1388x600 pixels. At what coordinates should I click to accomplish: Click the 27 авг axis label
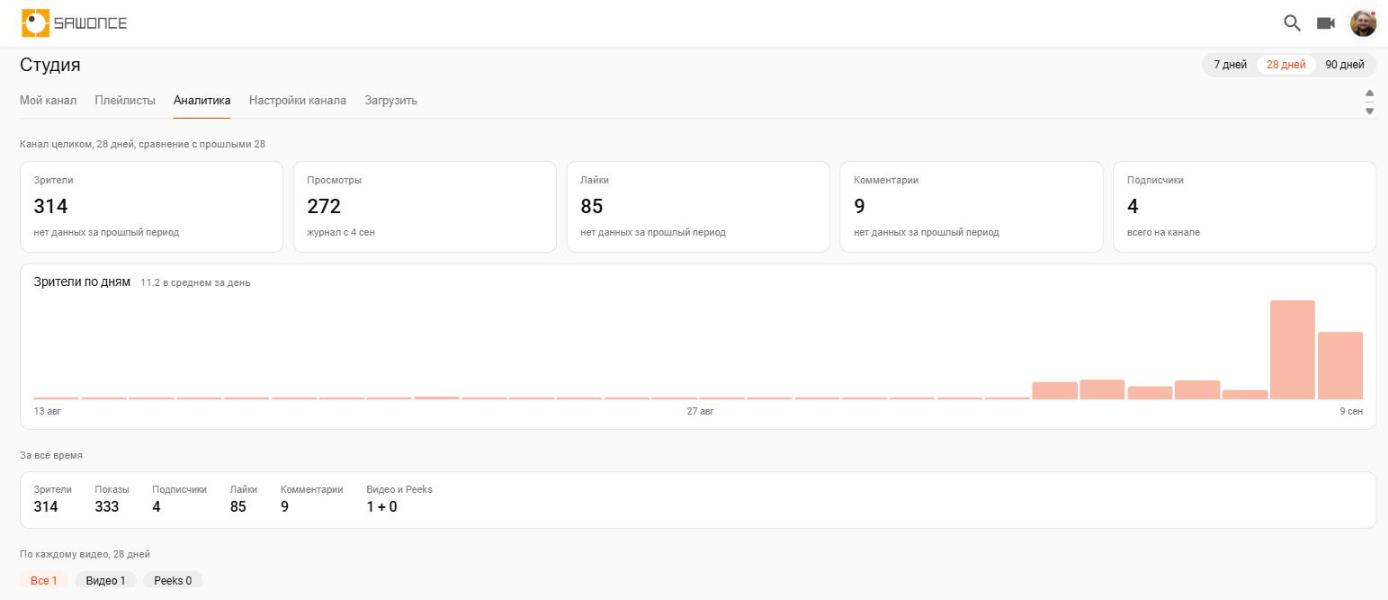pyautogui.click(x=700, y=411)
